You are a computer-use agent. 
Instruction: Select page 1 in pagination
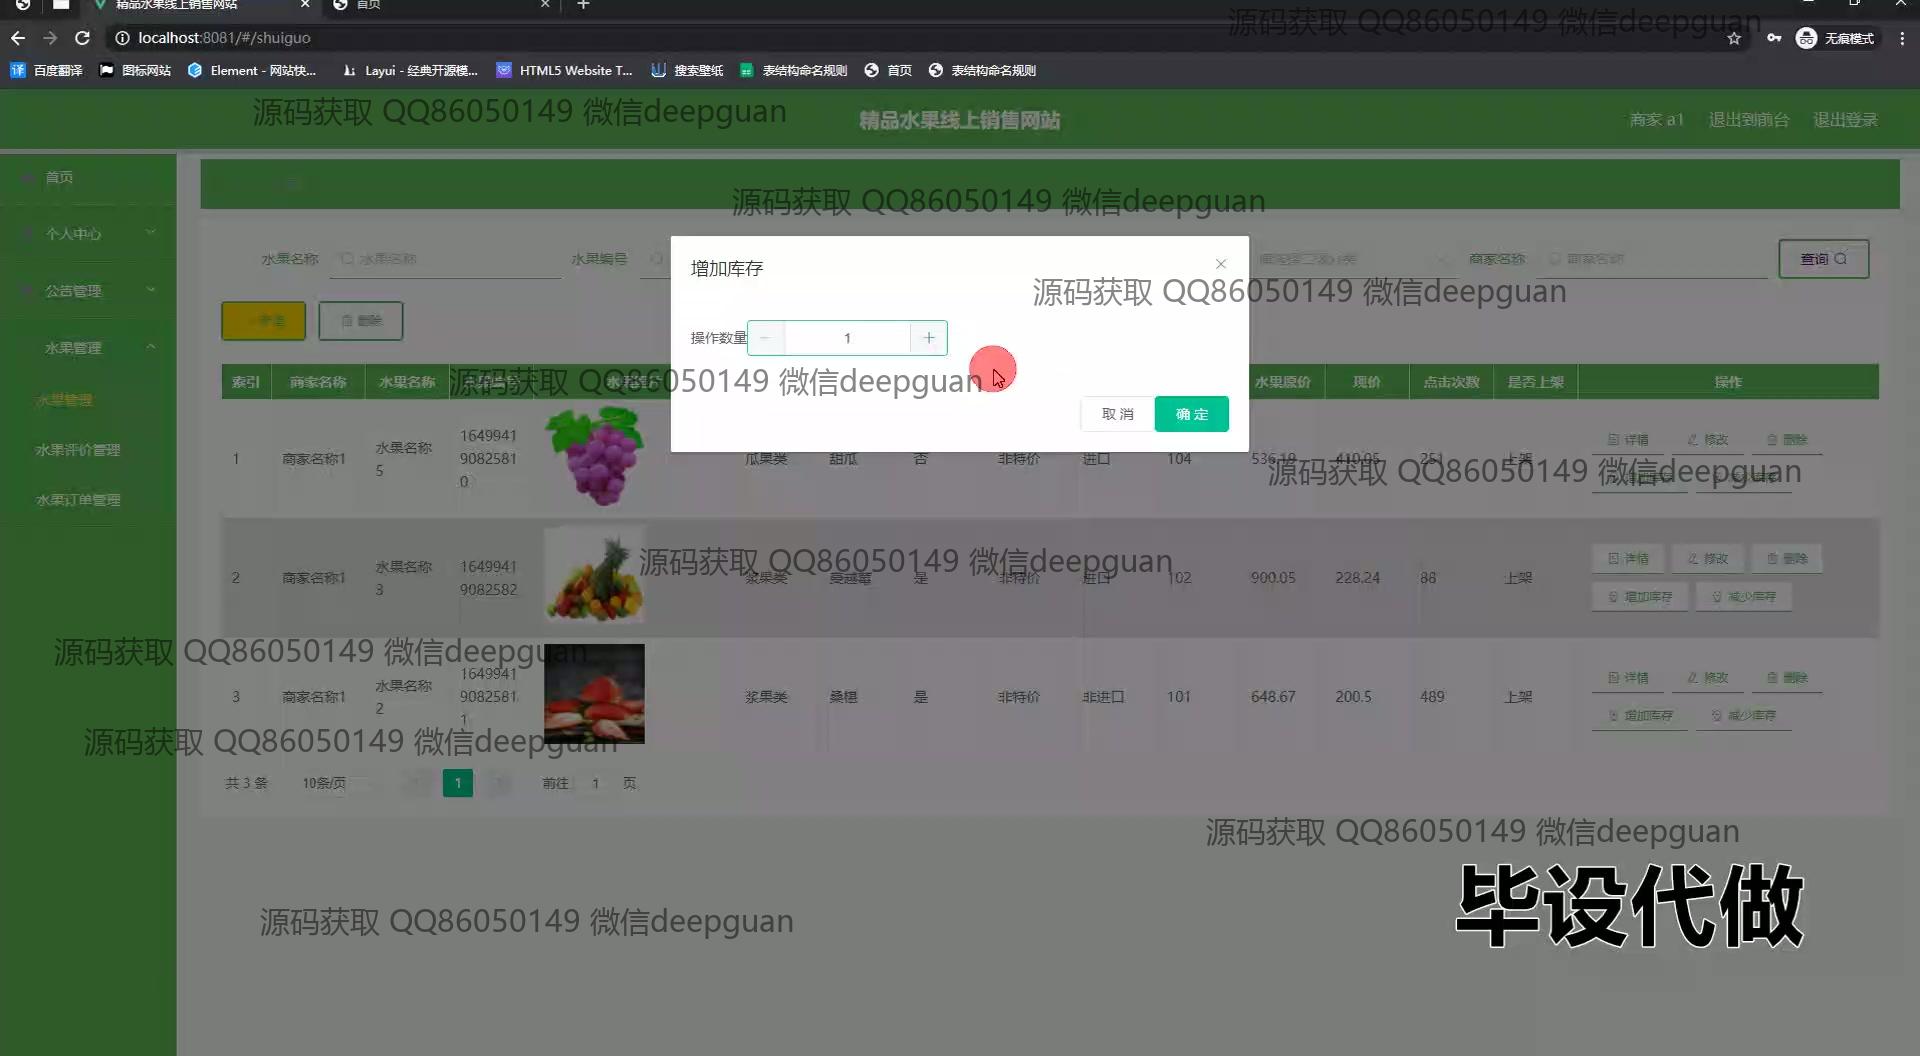pos(458,783)
